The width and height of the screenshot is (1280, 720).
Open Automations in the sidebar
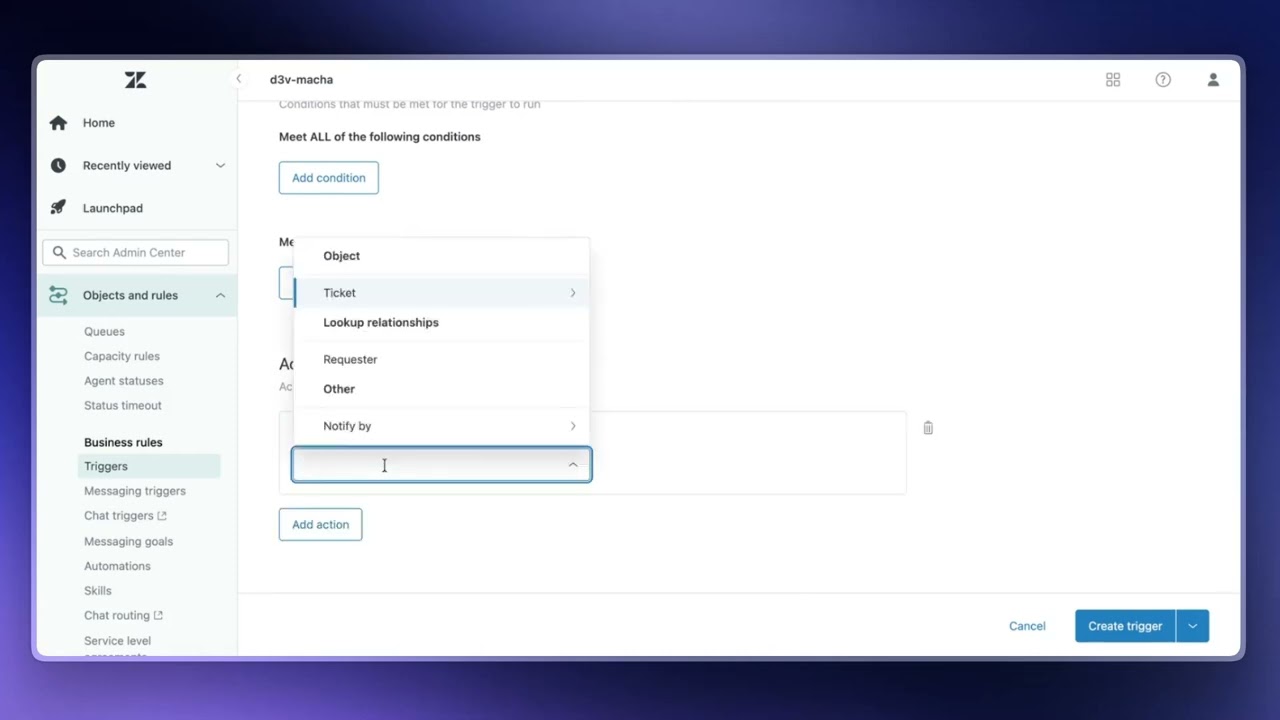[117, 566]
